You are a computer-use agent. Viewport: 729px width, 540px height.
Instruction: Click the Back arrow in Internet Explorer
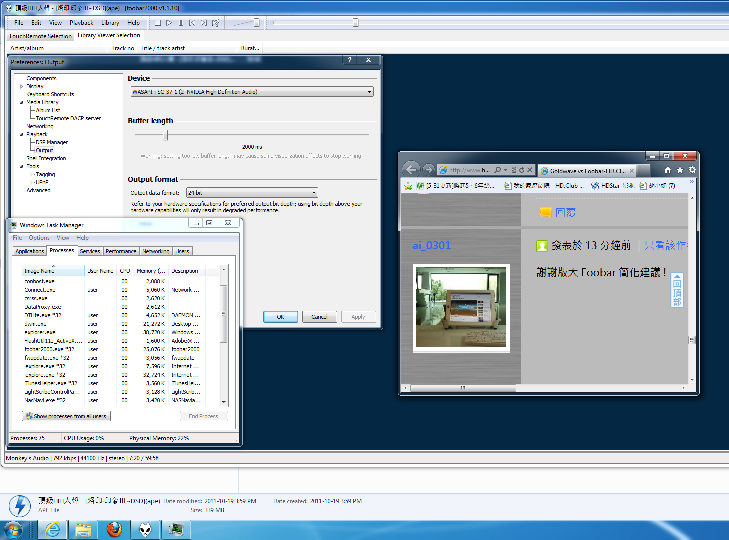pos(411,170)
